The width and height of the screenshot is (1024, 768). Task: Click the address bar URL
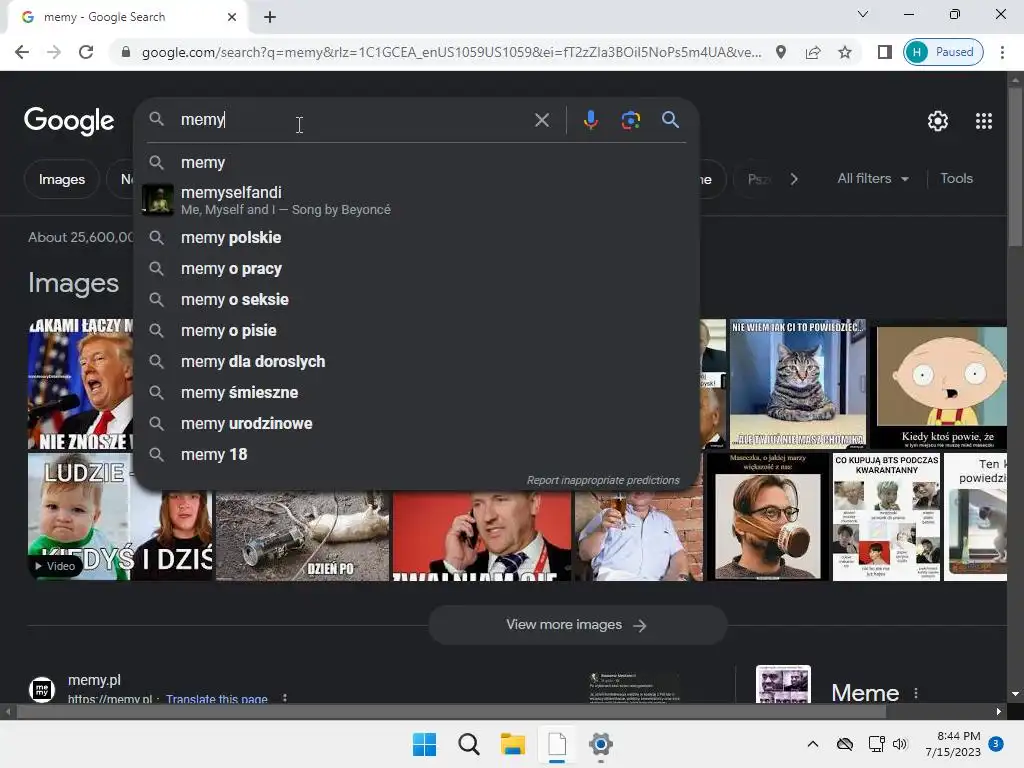pyautogui.click(x=451, y=52)
